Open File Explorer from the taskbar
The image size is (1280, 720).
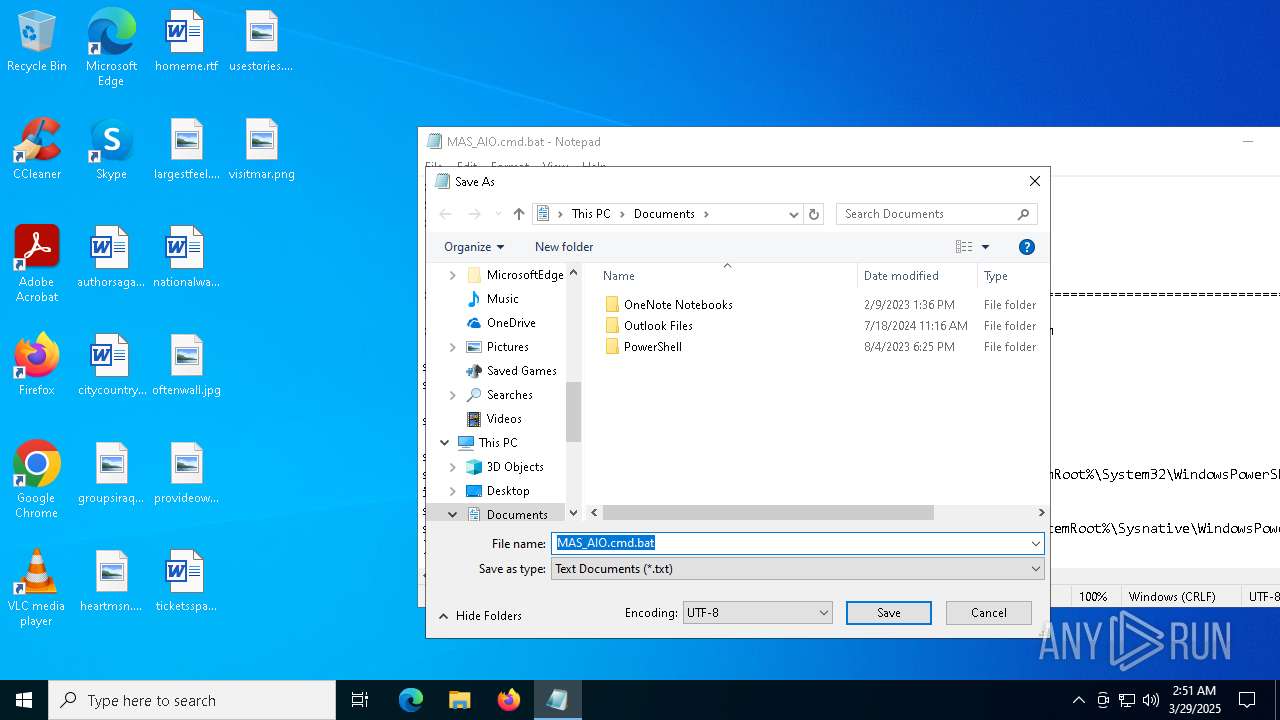[459, 700]
